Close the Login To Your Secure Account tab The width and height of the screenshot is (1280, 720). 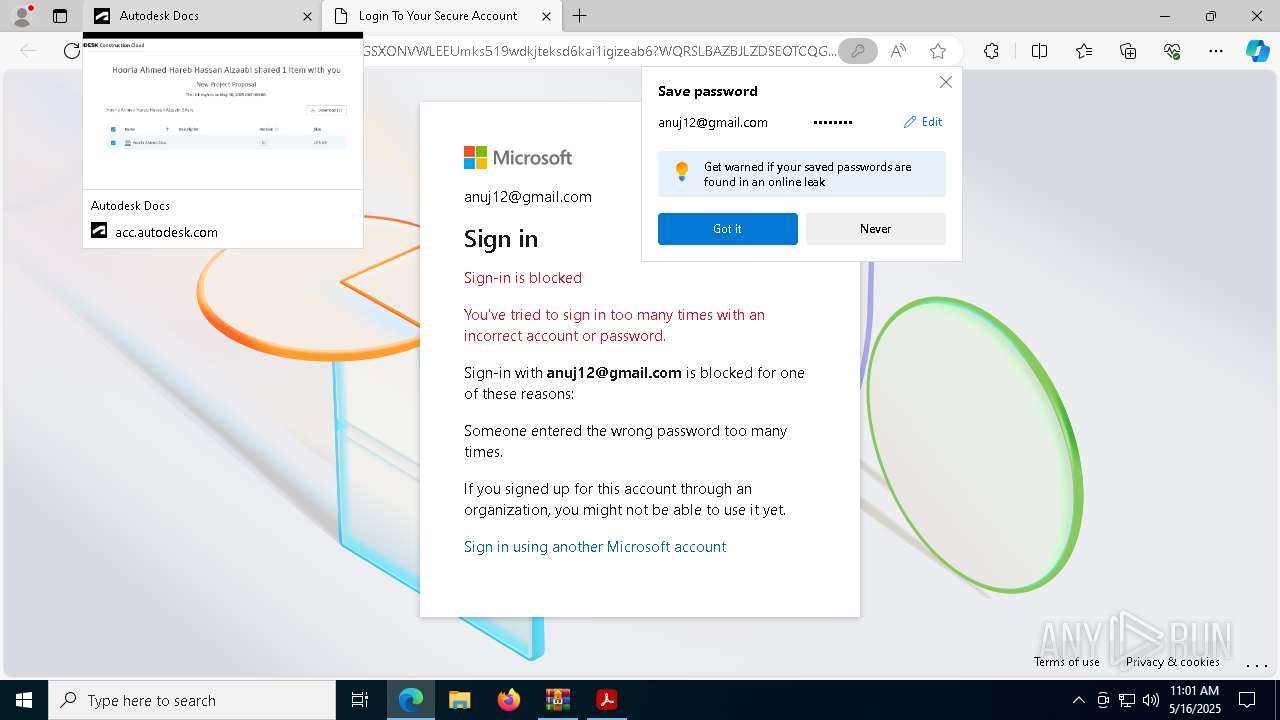click(546, 16)
